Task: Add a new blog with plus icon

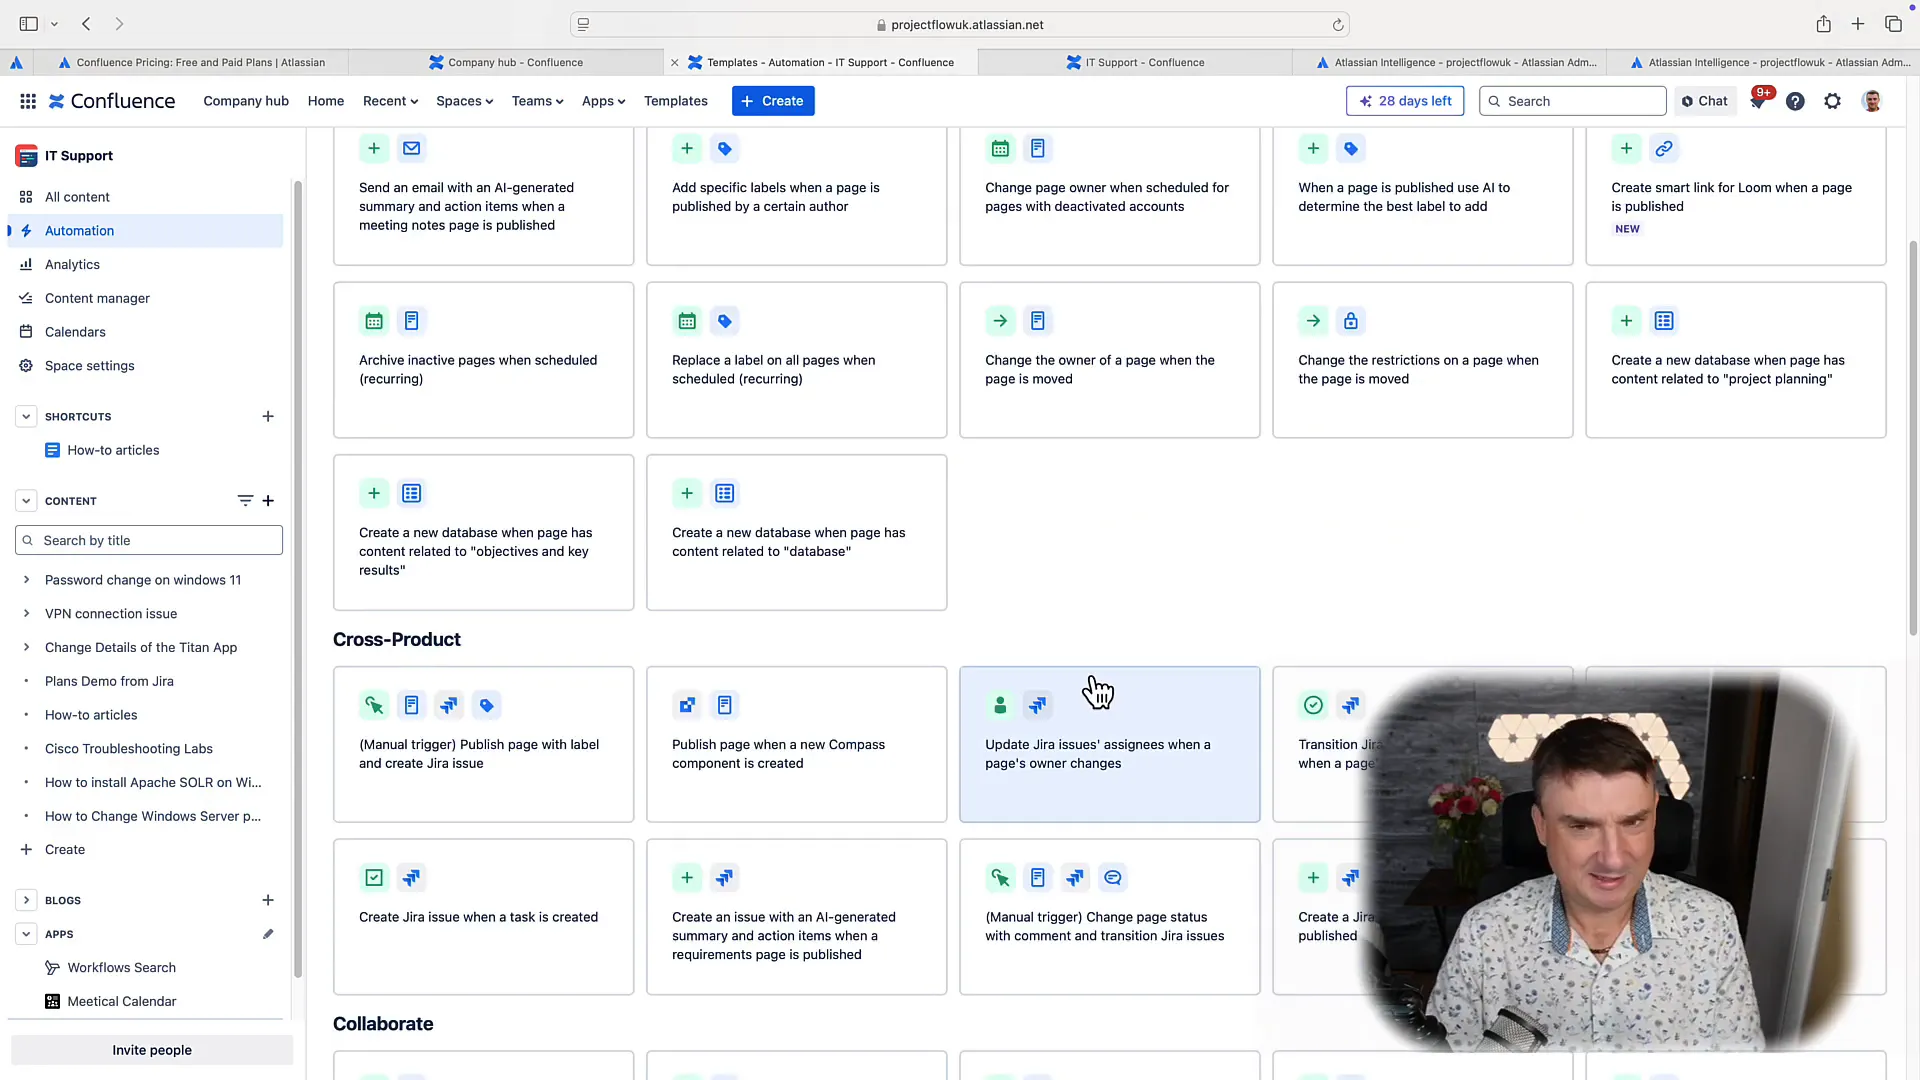Action: pyautogui.click(x=267, y=901)
